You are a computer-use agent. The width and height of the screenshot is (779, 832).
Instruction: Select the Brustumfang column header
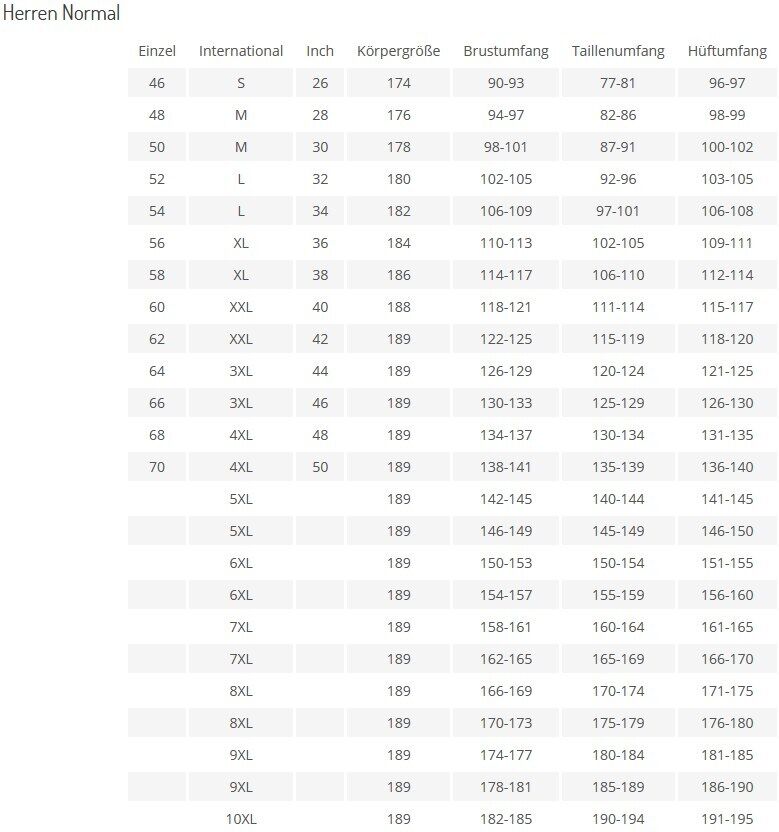pyautogui.click(x=506, y=51)
